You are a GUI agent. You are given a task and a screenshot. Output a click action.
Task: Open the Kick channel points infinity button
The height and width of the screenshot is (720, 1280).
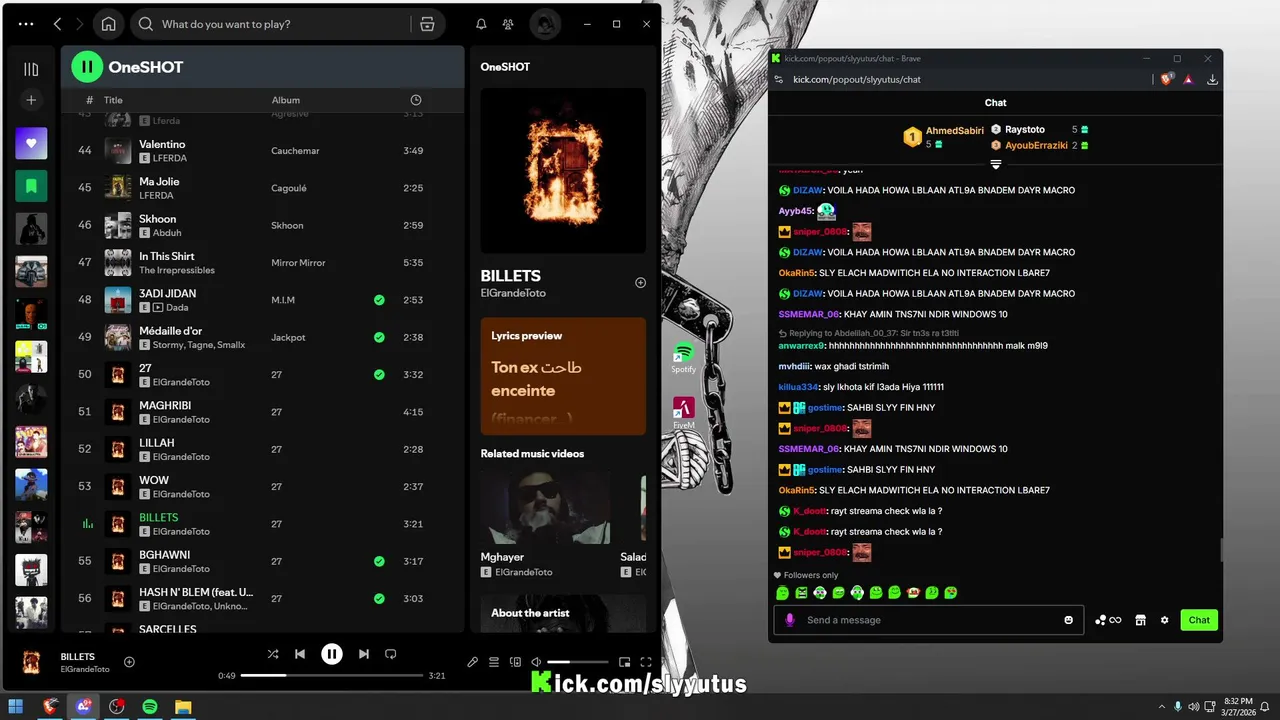pyautogui.click(x=1108, y=620)
